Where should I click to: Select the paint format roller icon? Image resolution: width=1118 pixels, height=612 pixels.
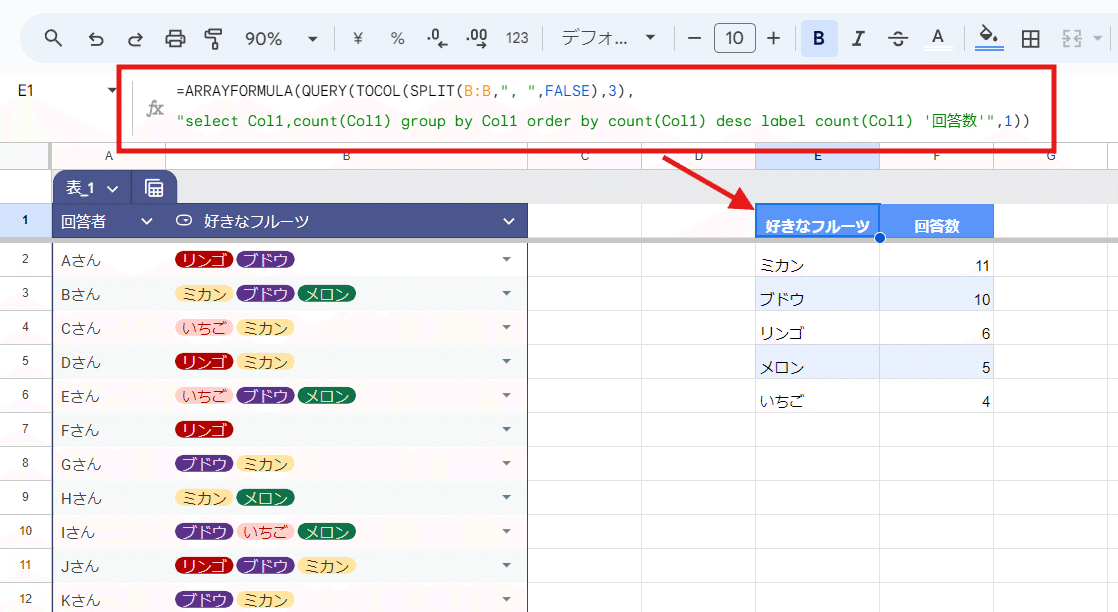213,39
